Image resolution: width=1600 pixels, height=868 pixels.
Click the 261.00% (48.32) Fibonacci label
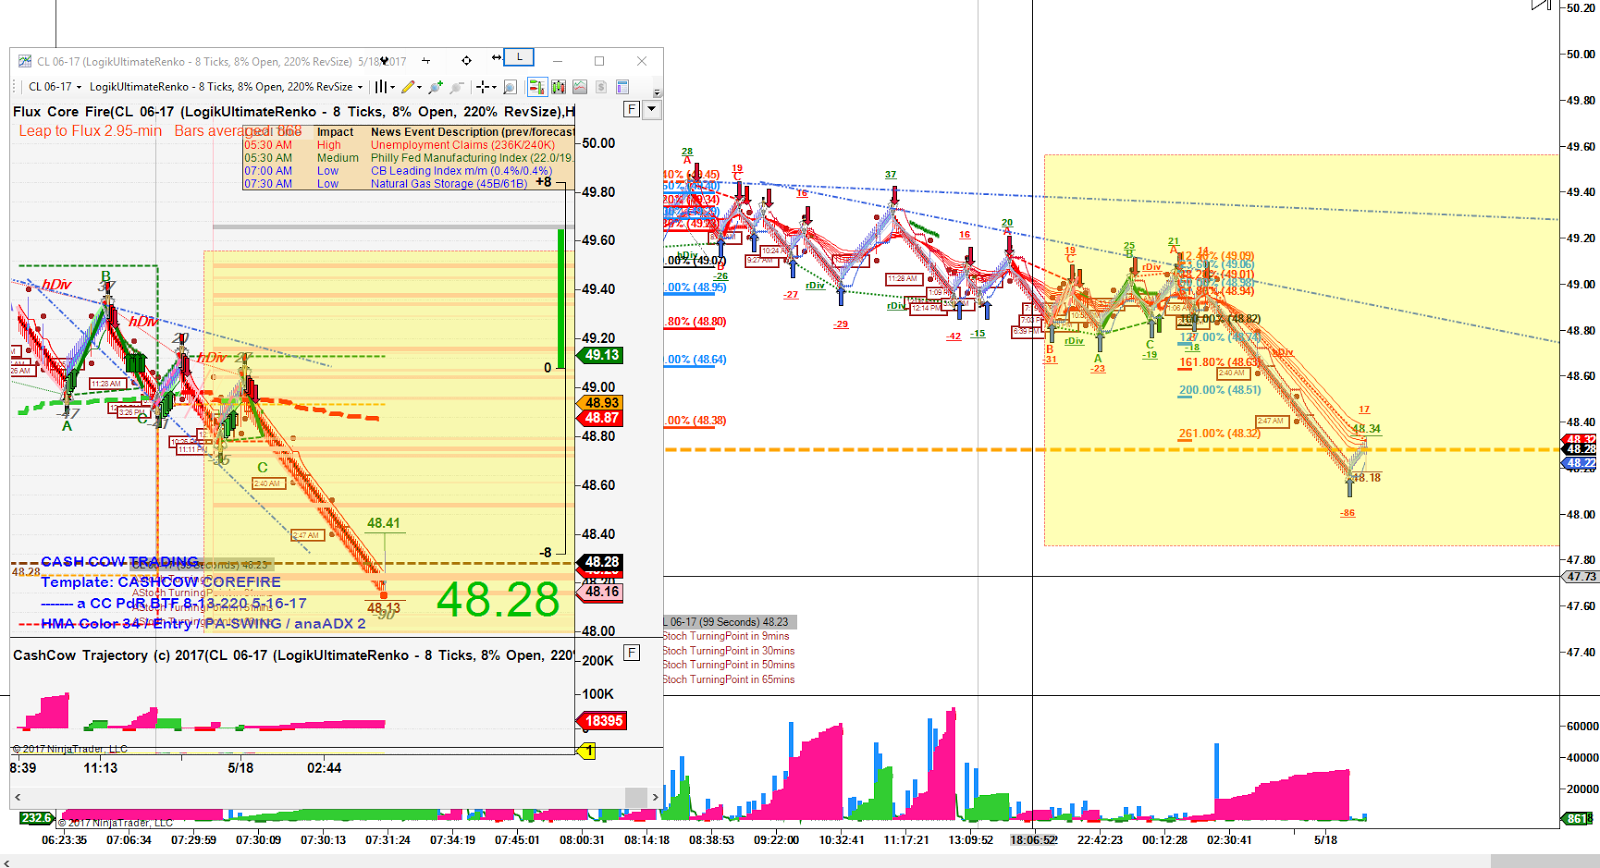[1219, 434]
